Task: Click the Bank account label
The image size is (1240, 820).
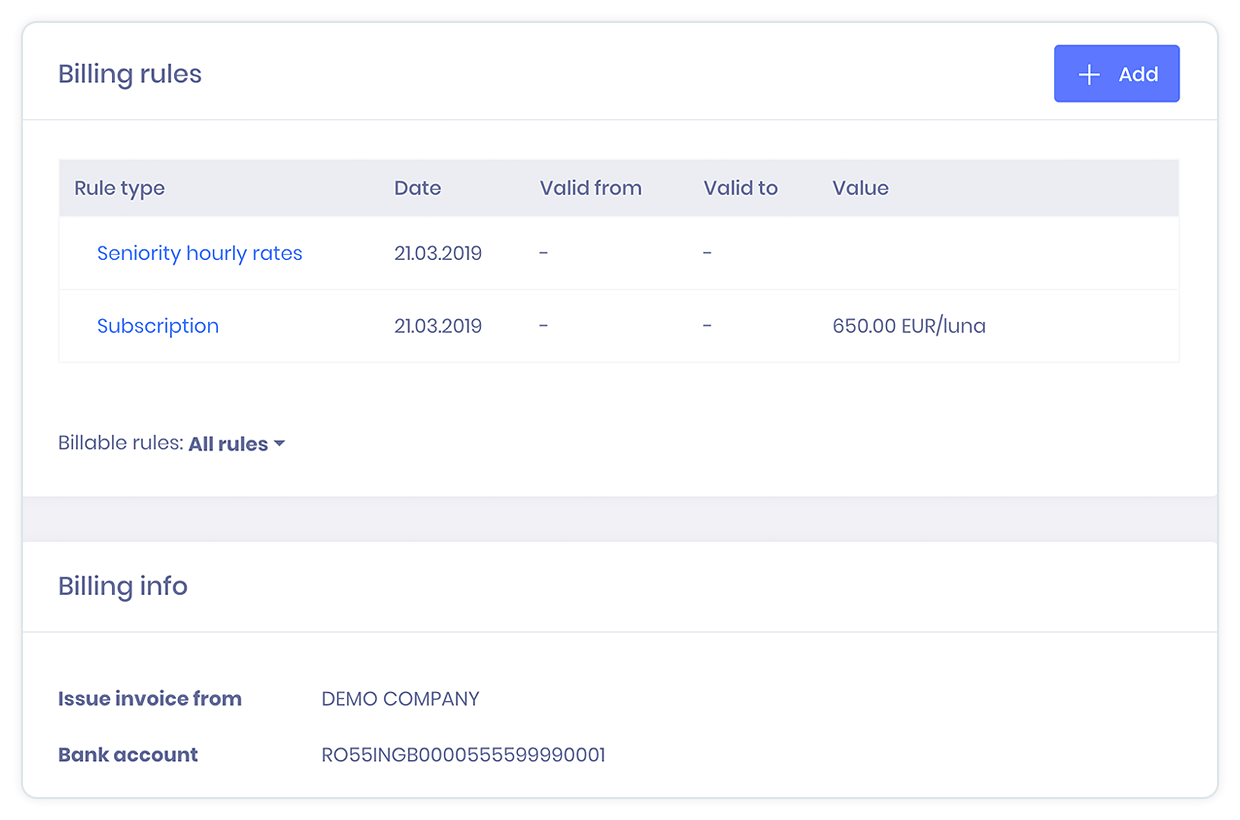Action: [128, 755]
